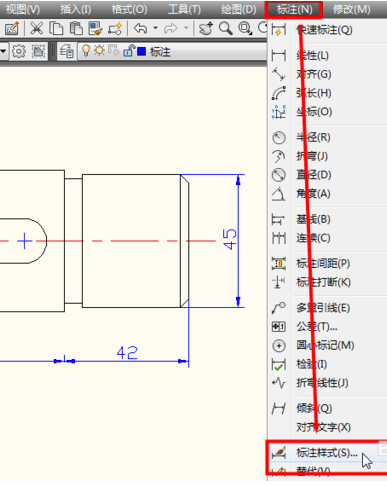Click the Match Properties brush icon

[x=96, y=29]
